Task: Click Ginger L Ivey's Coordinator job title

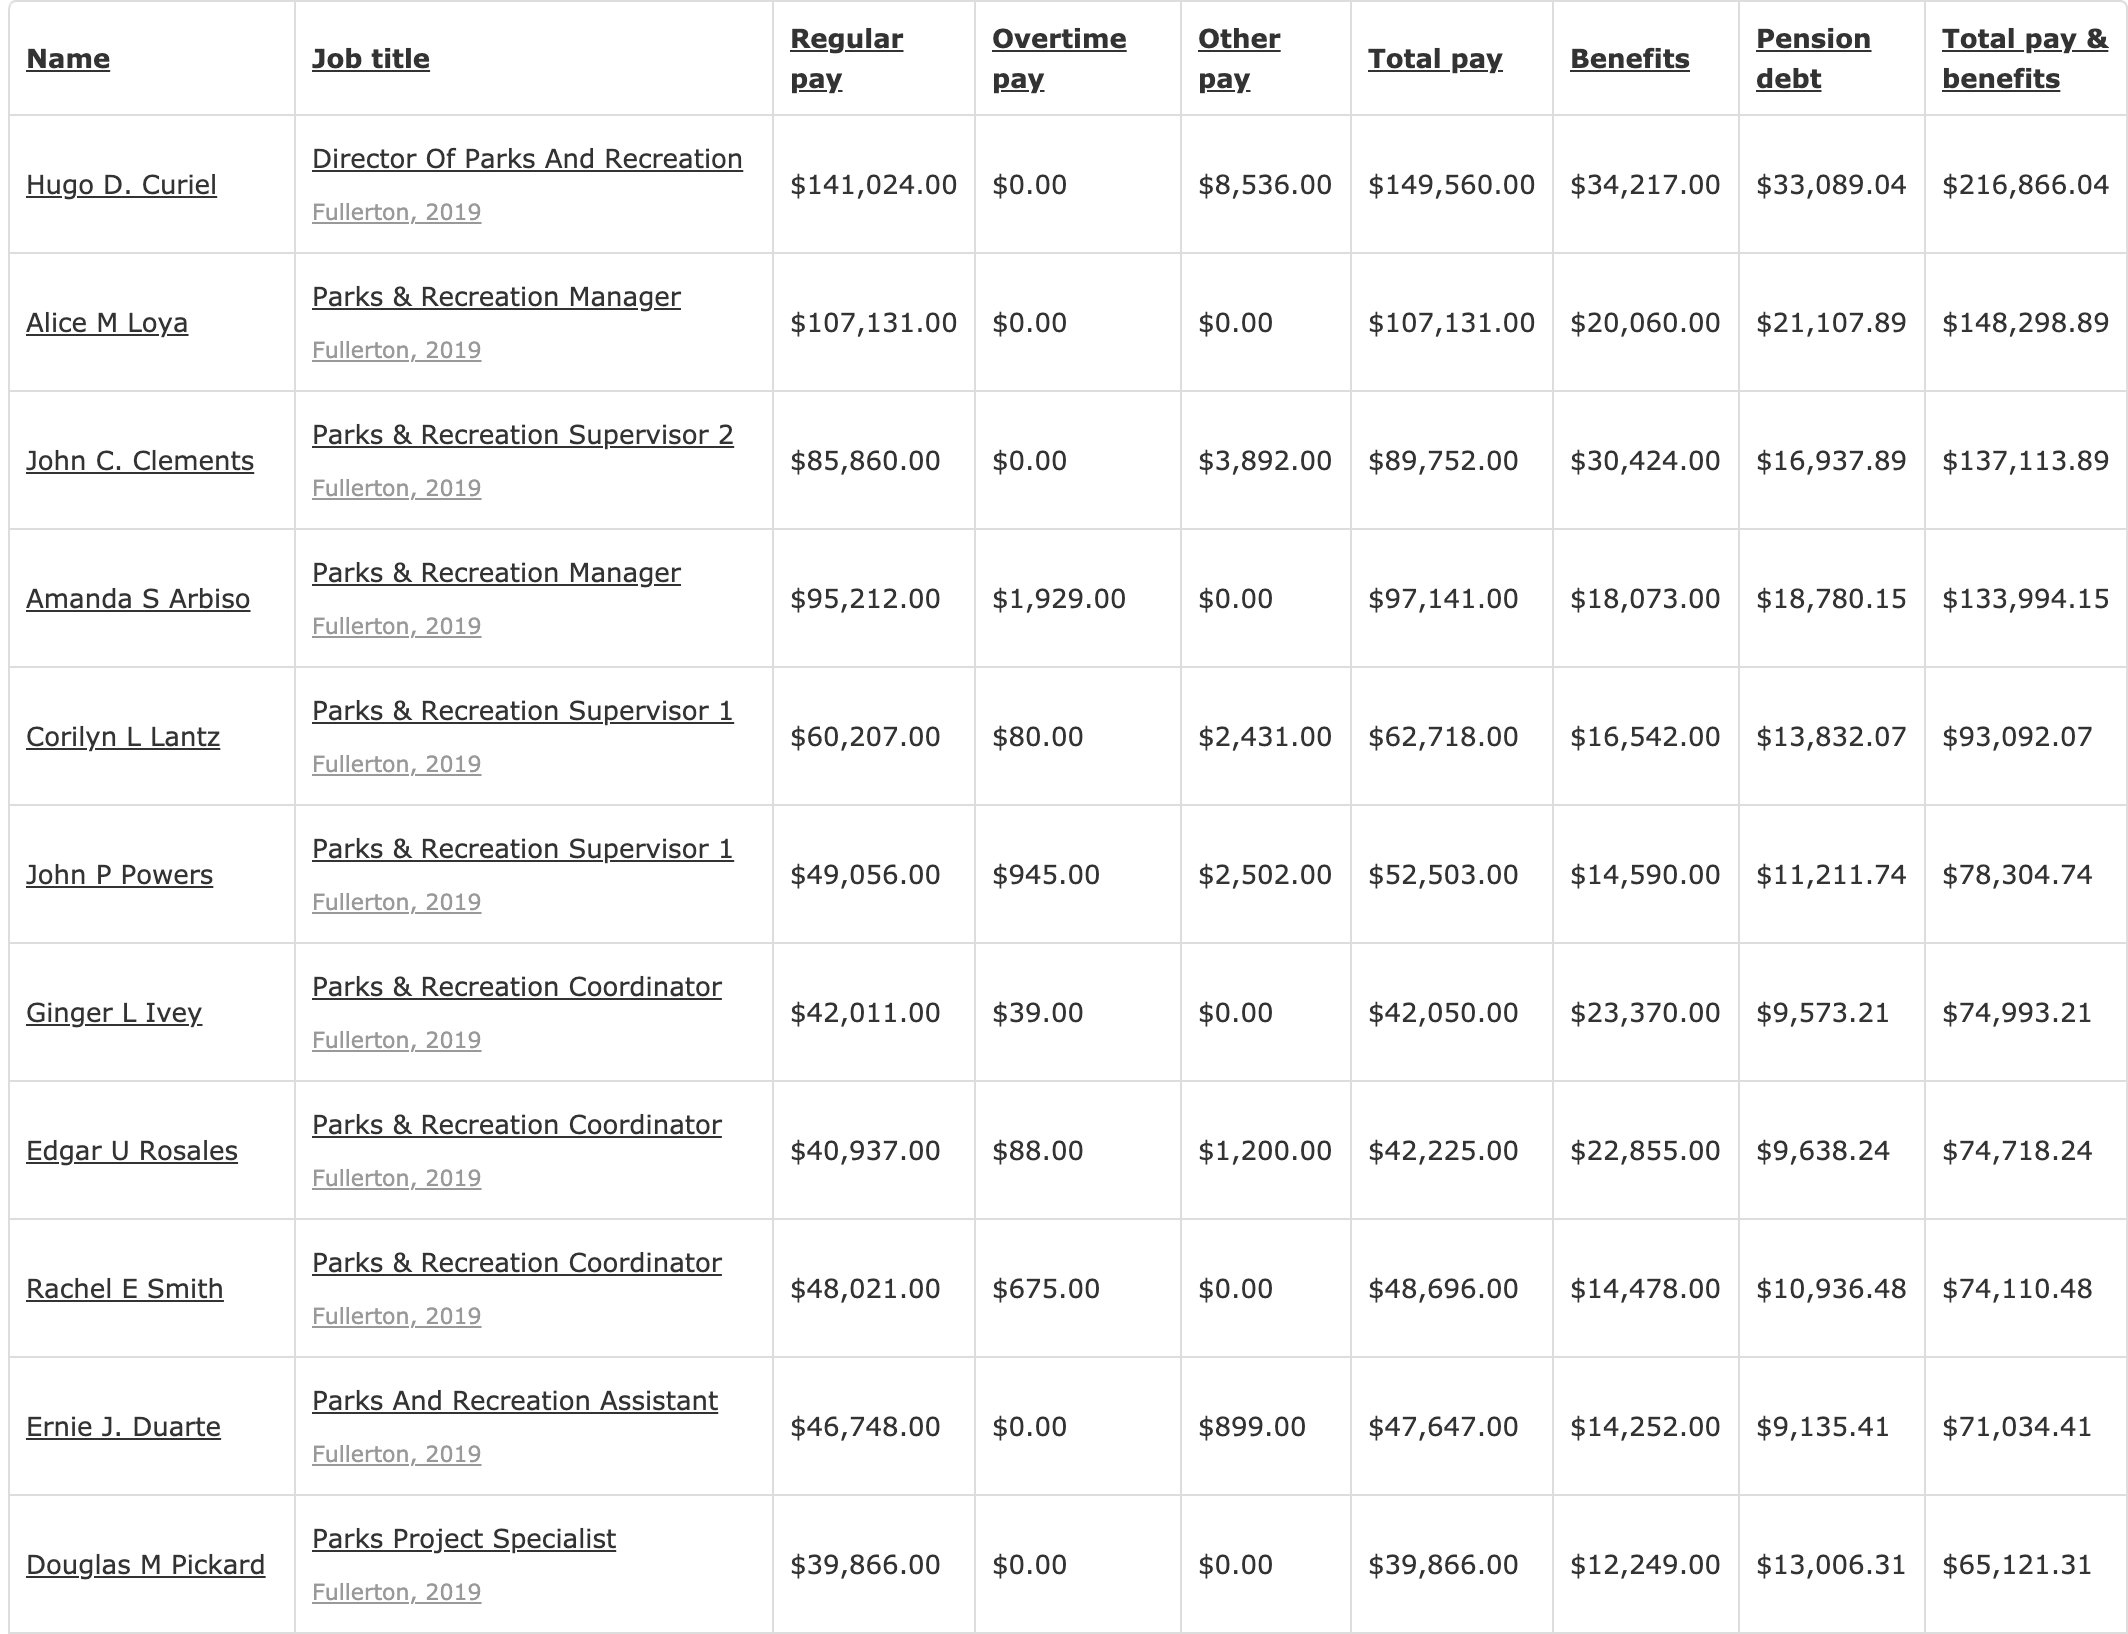Action: (x=517, y=987)
